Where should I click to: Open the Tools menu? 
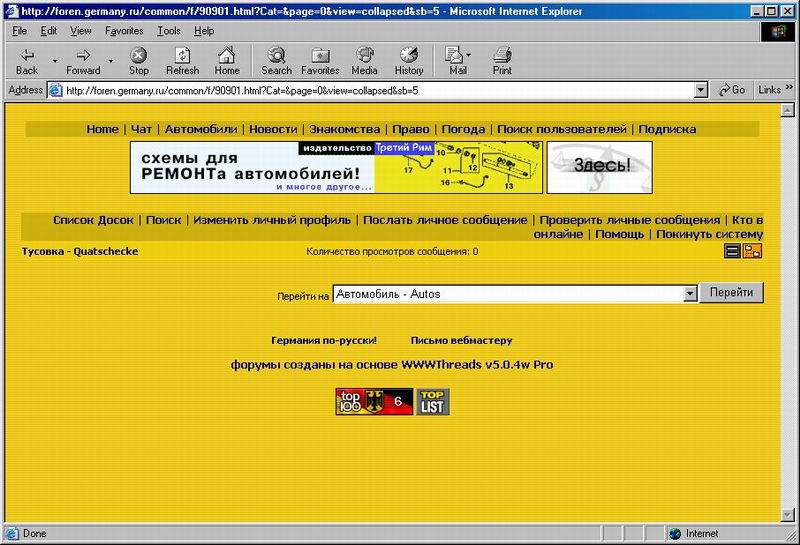168,31
